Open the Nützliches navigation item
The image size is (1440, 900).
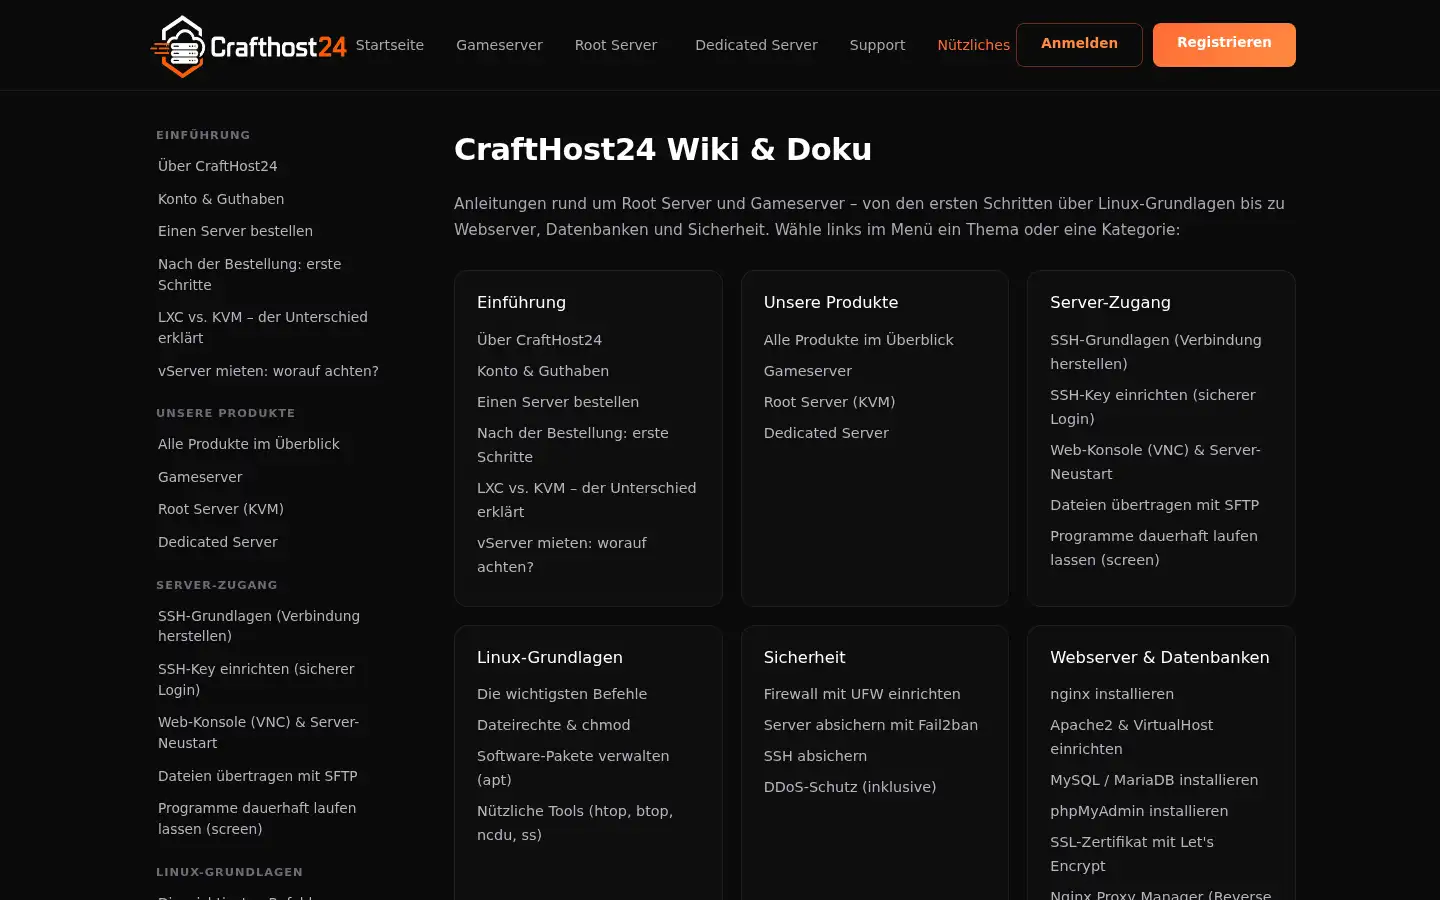tap(973, 45)
